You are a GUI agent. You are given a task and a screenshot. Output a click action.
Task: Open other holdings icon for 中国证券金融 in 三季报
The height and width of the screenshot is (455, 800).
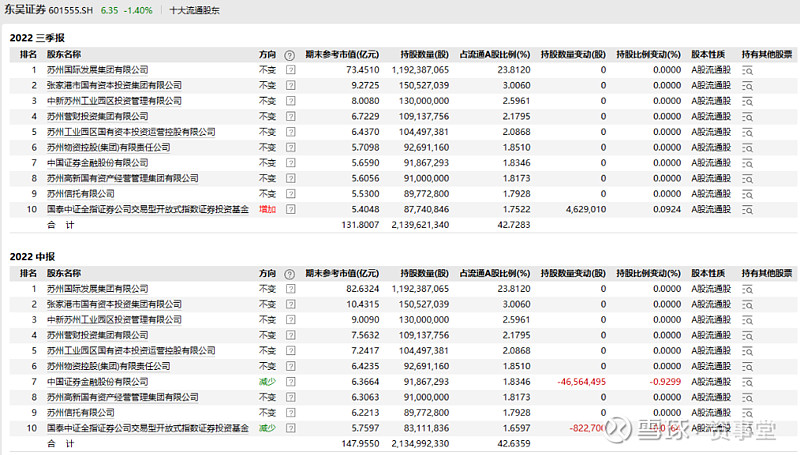point(747,163)
